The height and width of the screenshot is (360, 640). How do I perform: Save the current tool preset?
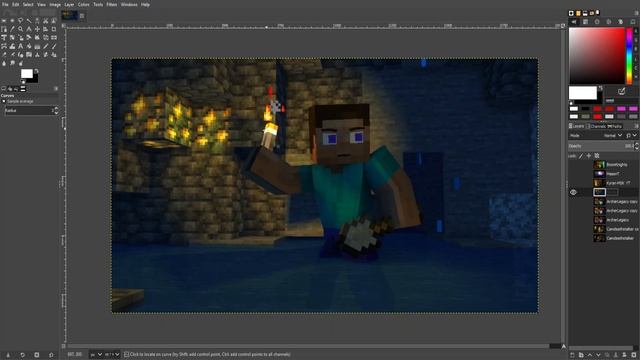coord(8,355)
